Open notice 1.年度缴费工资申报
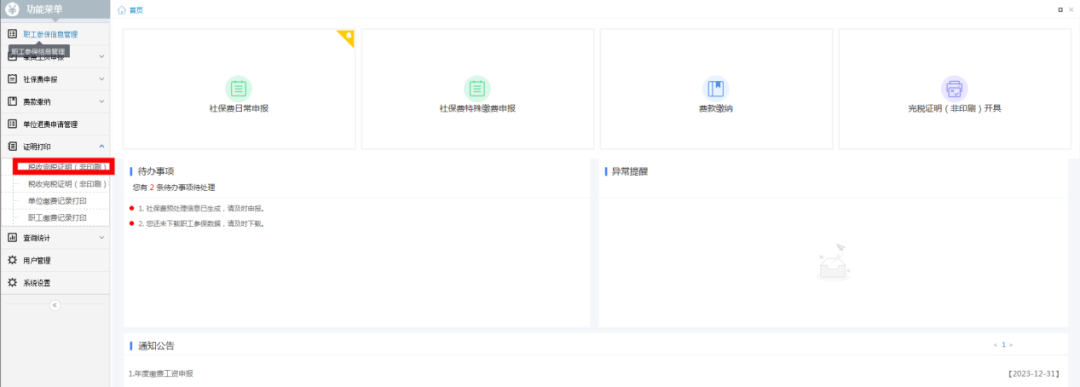 160,373
